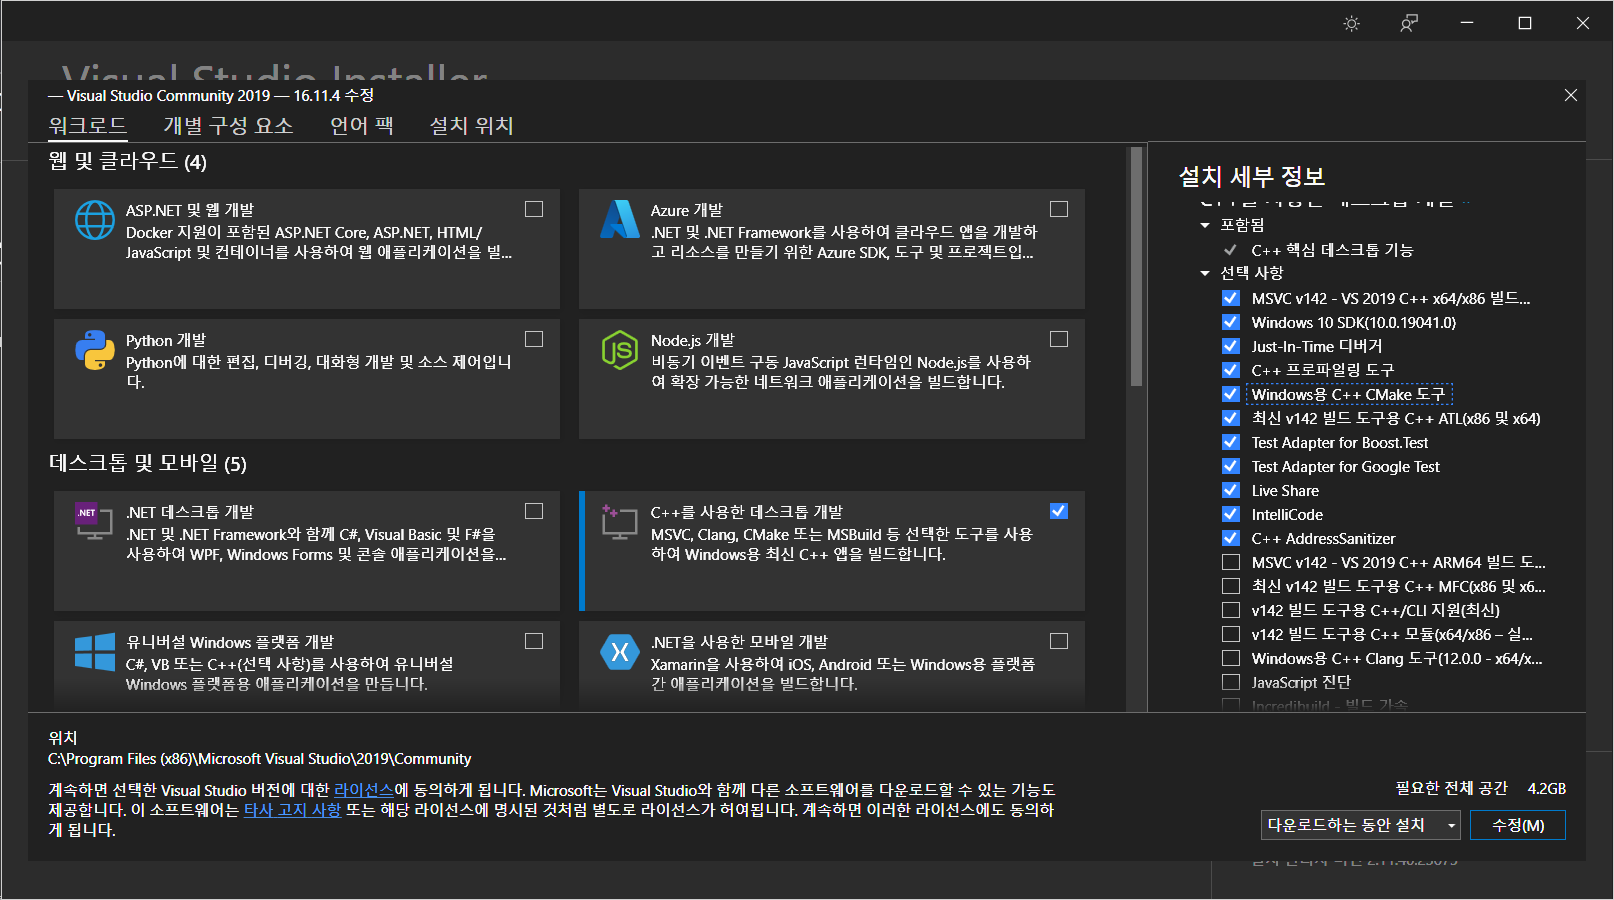Switch to the 개별 구성 요소 tab
The image size is (1614, 900).
click(228, 126)
